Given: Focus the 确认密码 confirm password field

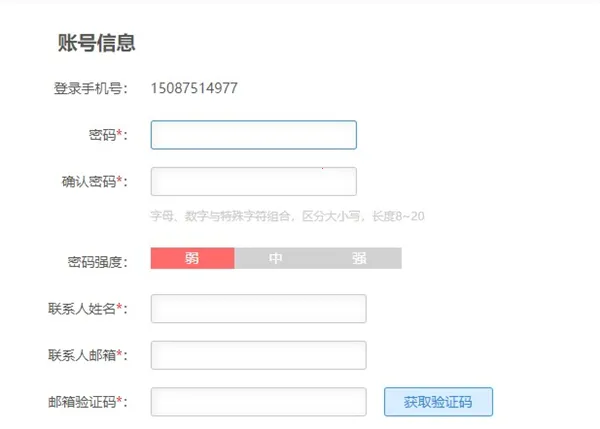Looking at the screenshot, I should tap(253, 181).
